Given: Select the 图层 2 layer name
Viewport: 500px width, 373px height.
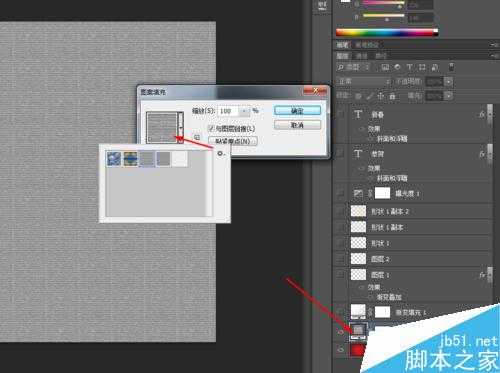Looking at the screenshot, I should tap(380, 259).
